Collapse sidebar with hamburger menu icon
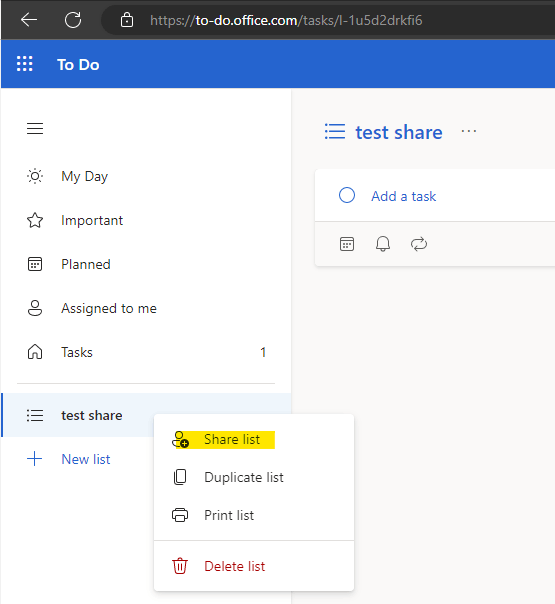The width and height of the screenshot is (555, 604). pos(35,128)
